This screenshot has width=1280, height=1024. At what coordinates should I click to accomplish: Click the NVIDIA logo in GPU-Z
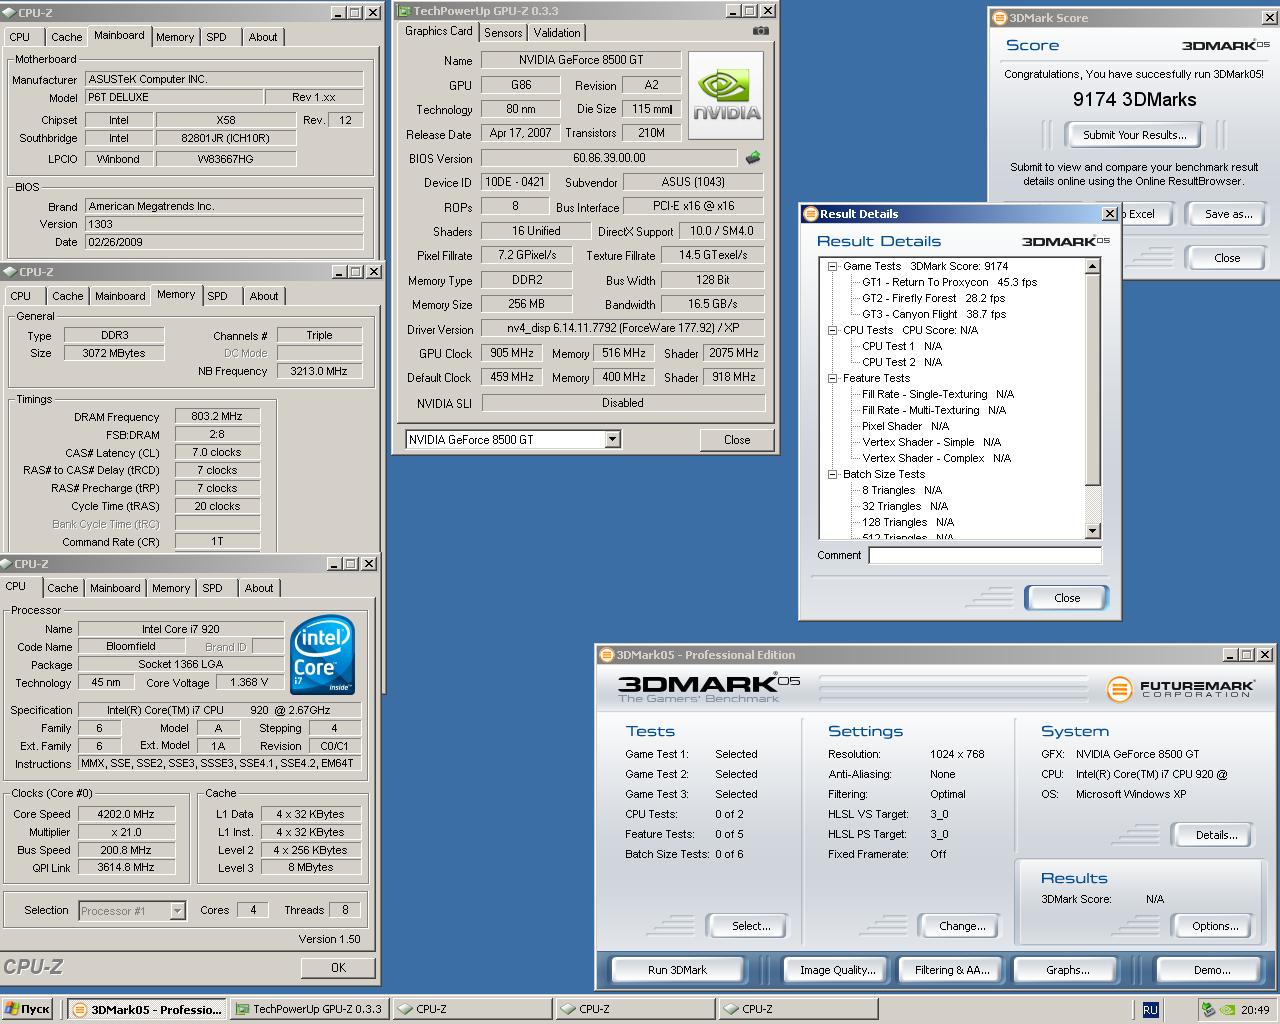pyautogui.click(x=727, y=95)
